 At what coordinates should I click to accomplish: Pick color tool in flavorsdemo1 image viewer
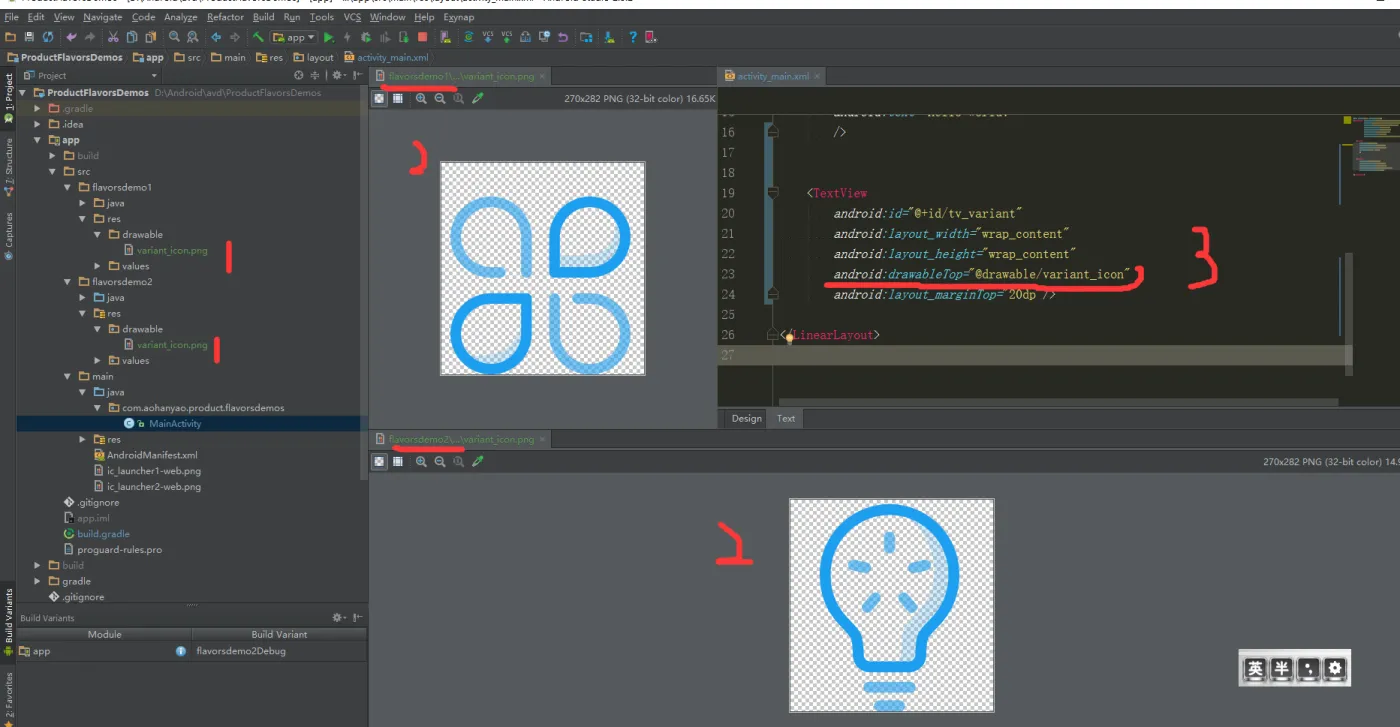[478, 98]
